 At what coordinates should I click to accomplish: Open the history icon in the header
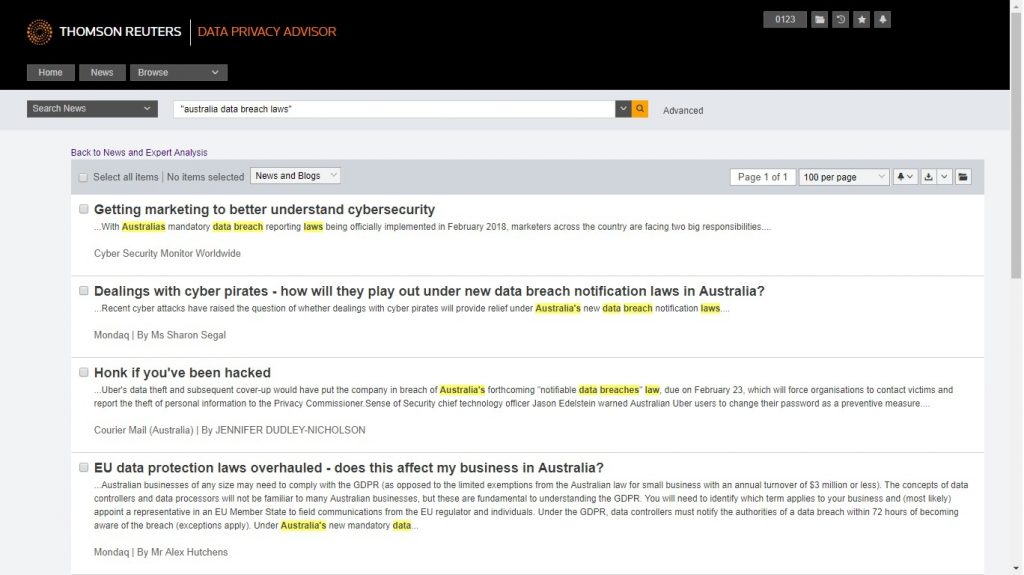coord(840,20)
